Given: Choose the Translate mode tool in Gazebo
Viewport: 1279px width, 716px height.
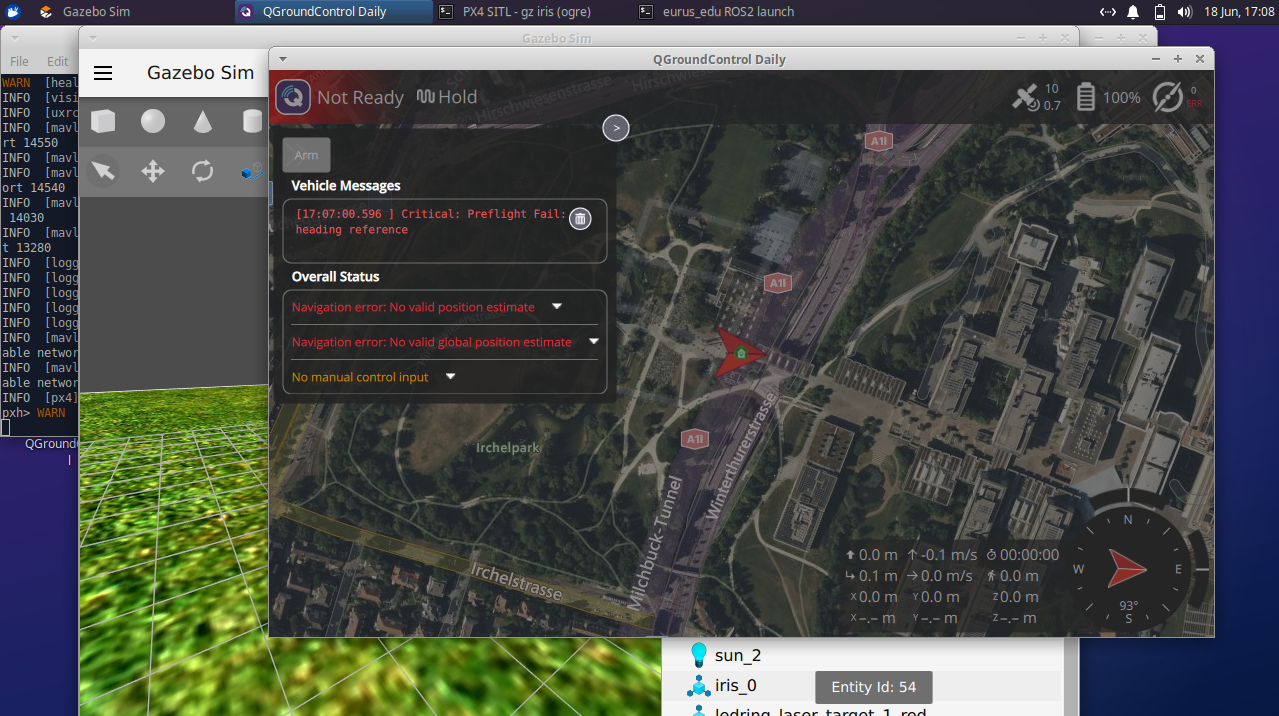Looking at the screenshot, I should 153,171.
